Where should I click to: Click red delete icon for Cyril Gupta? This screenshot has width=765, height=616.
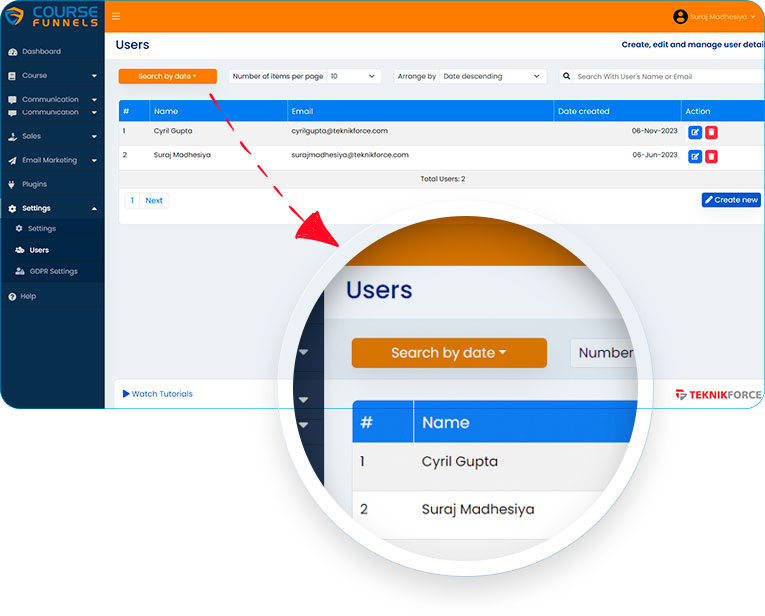click(x=711, y=132)
